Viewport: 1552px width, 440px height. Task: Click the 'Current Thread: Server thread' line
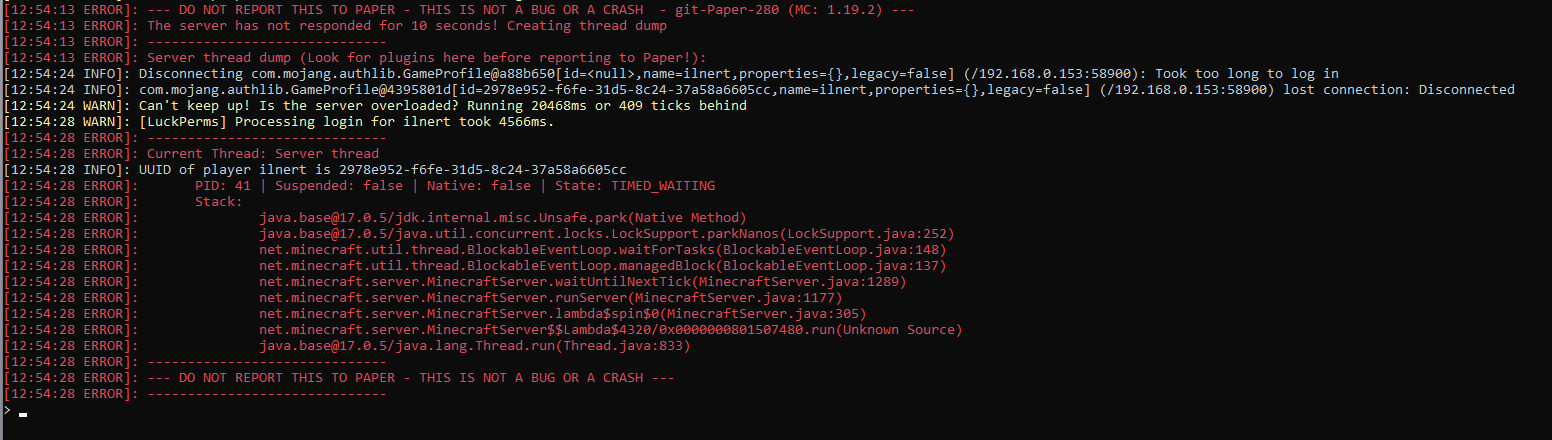click(191, 154)
